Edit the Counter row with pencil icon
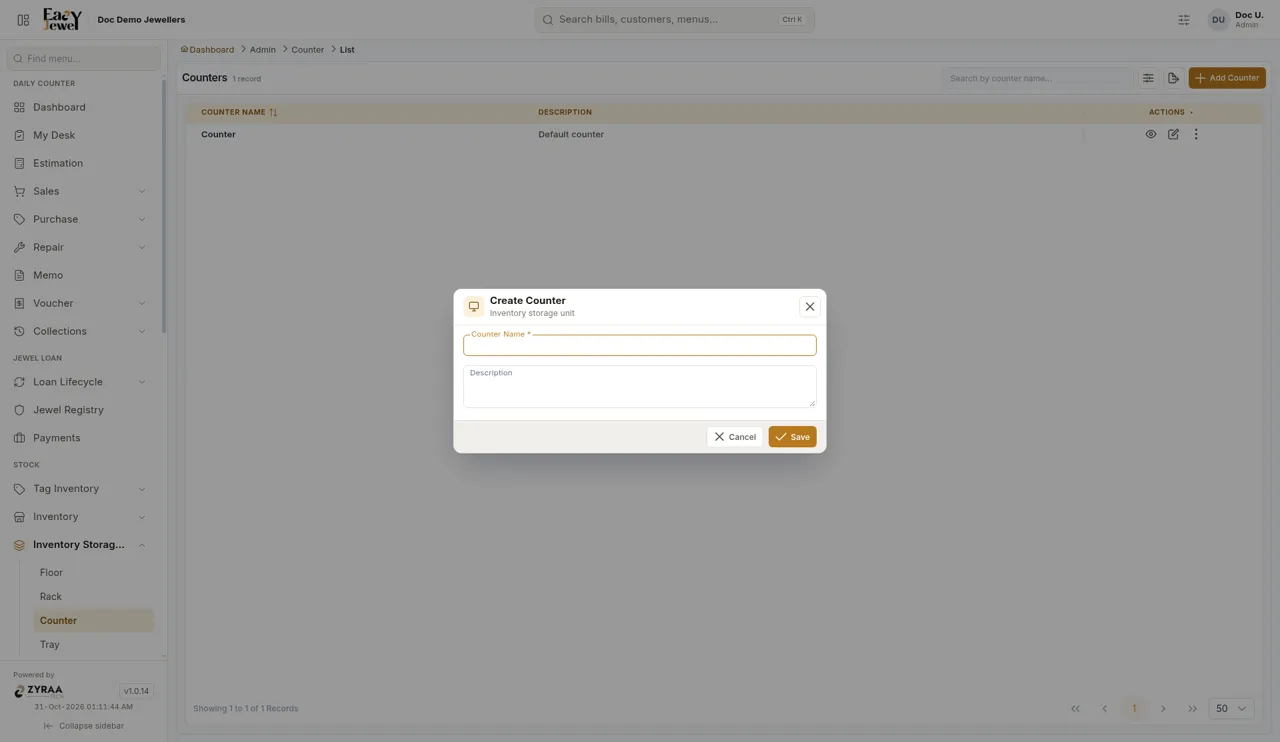Image resolution: width=1280 pixels, height=742 pixels. pyautogui.click(x=1173, y=134)
